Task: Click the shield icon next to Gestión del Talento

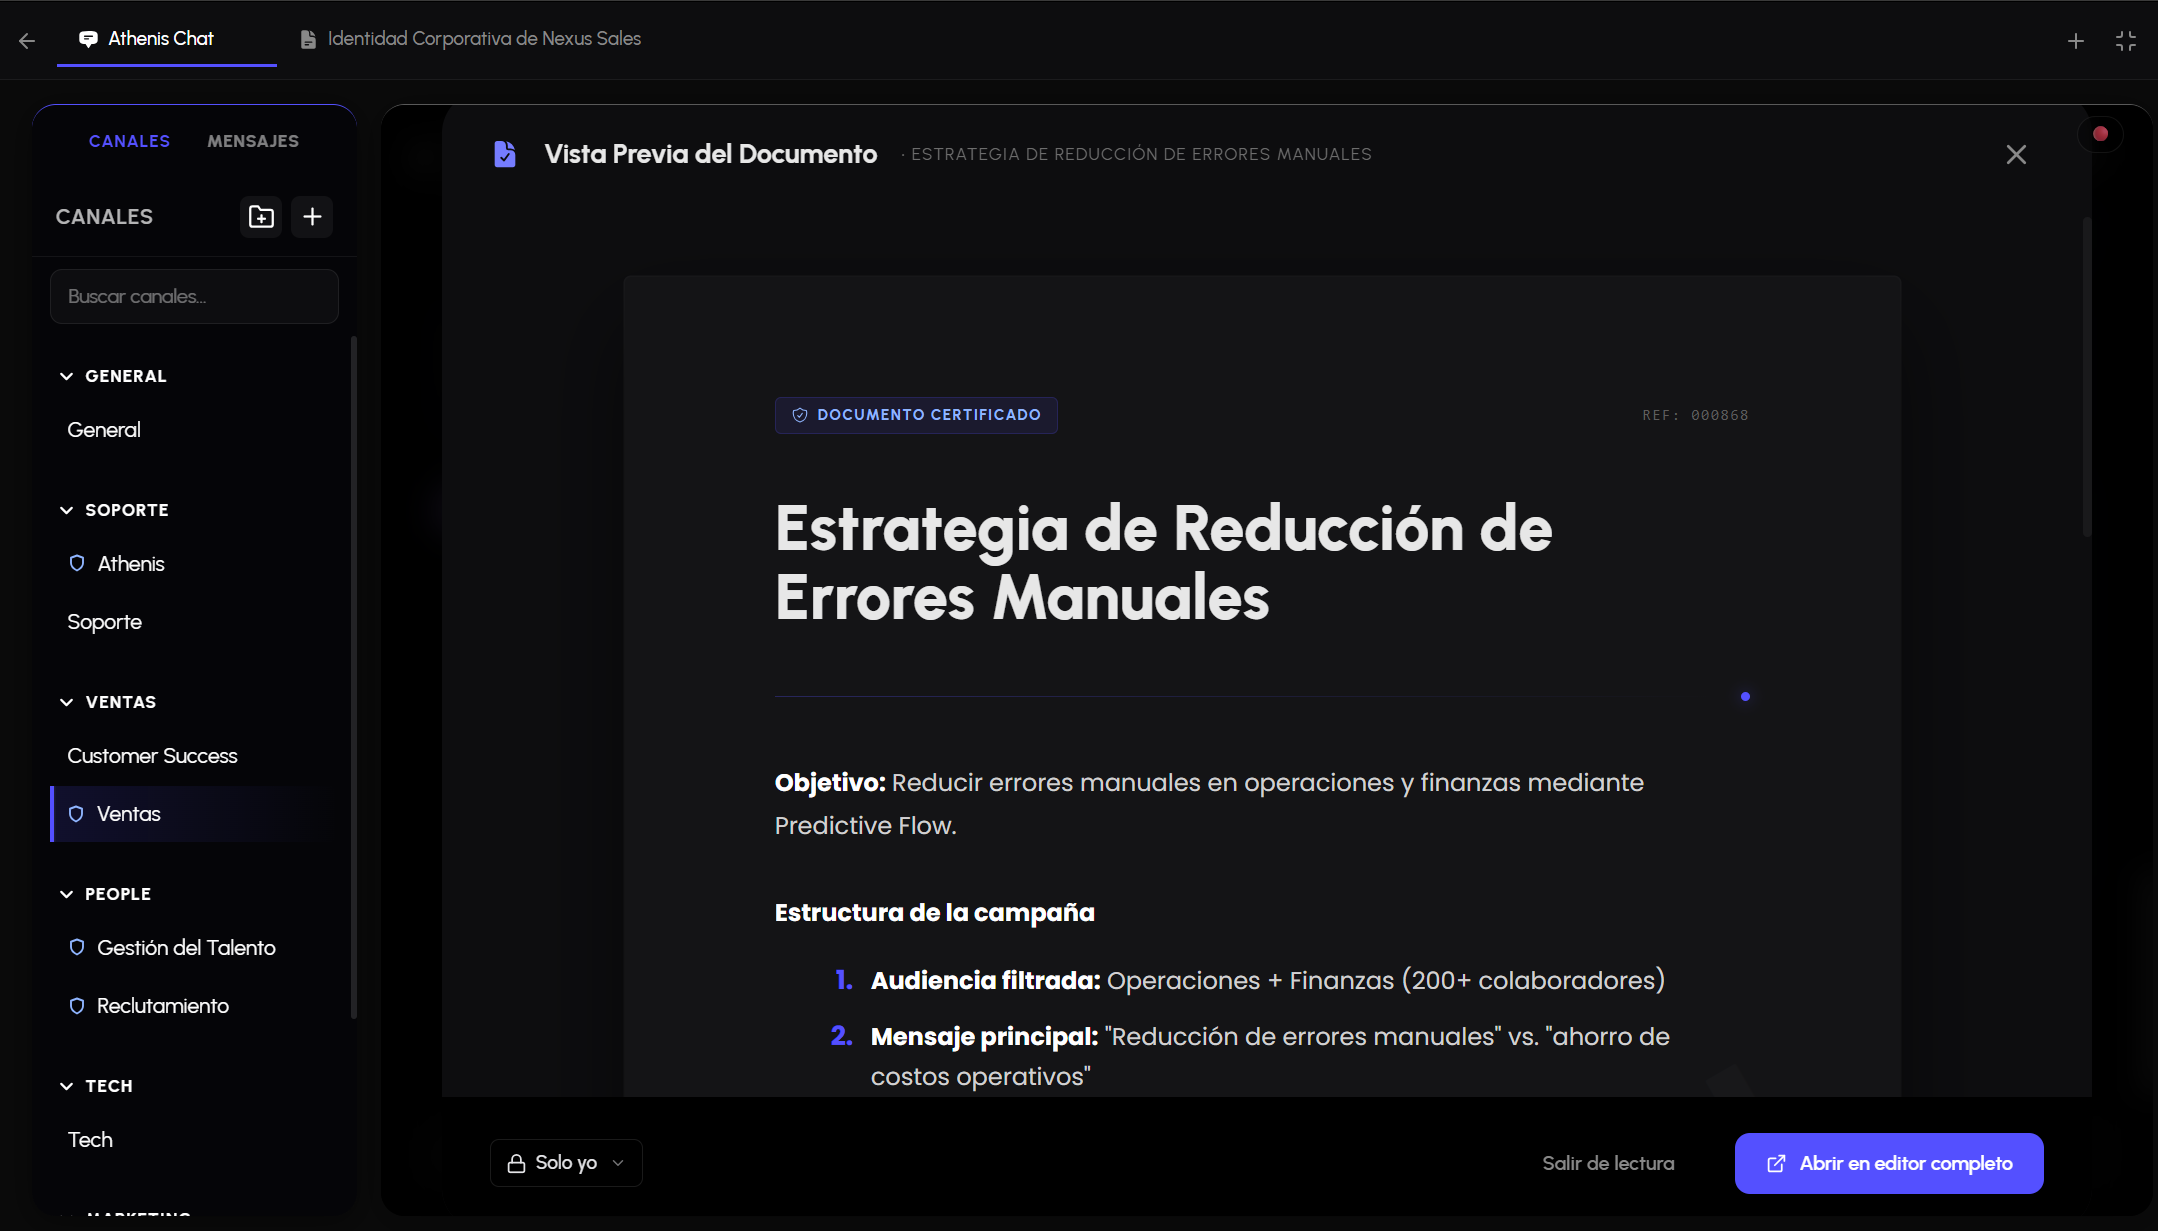Action: point(77,947)
